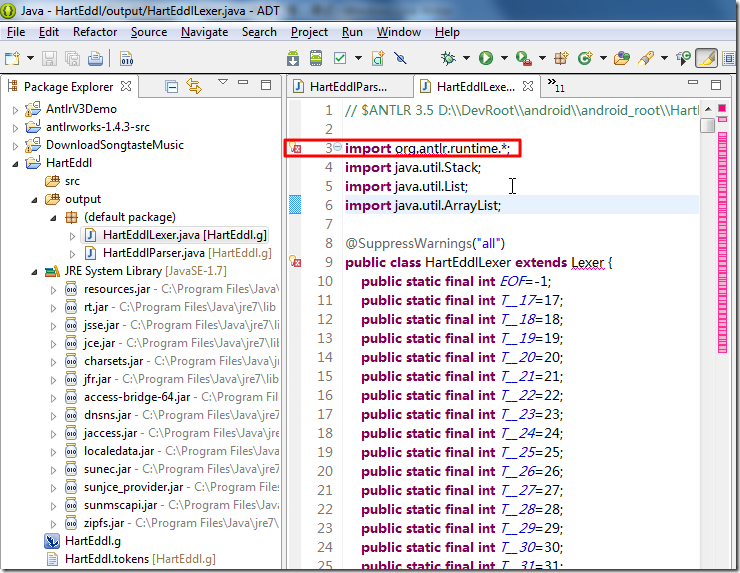Expand the antlrworks-1.4.3-src project
This screenshot has height=573, width=740.
[15, 127]
